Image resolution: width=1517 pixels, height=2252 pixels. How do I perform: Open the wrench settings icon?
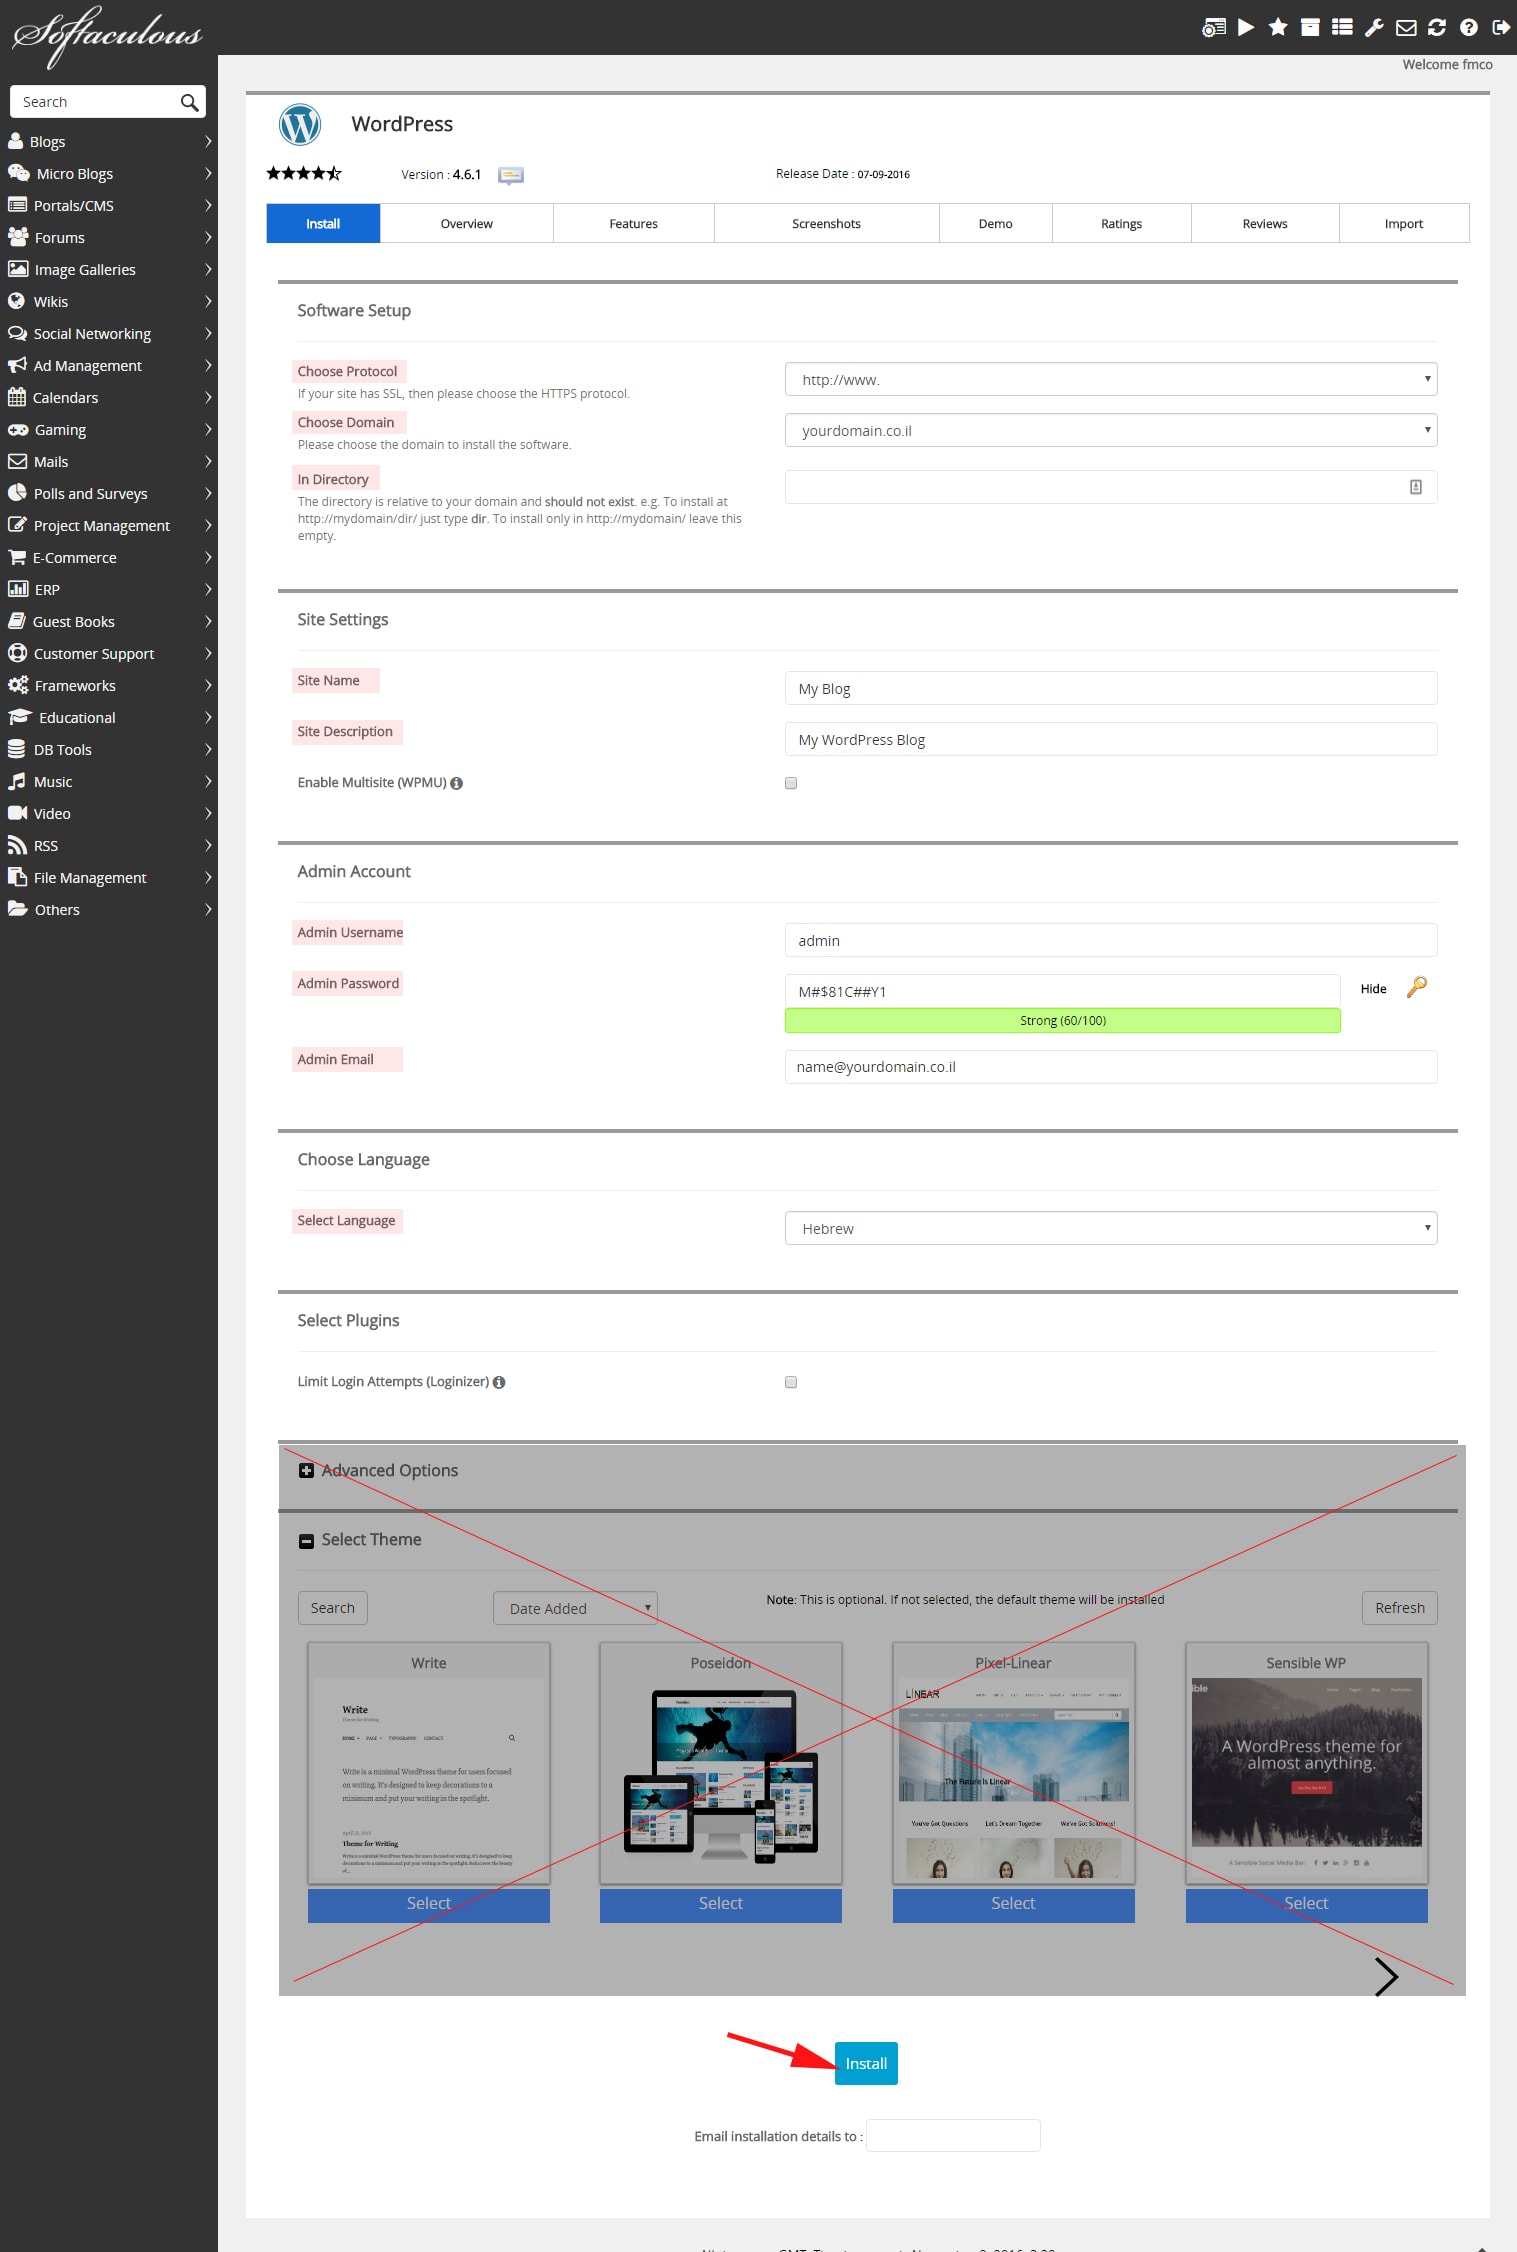tap(1374, 27)
